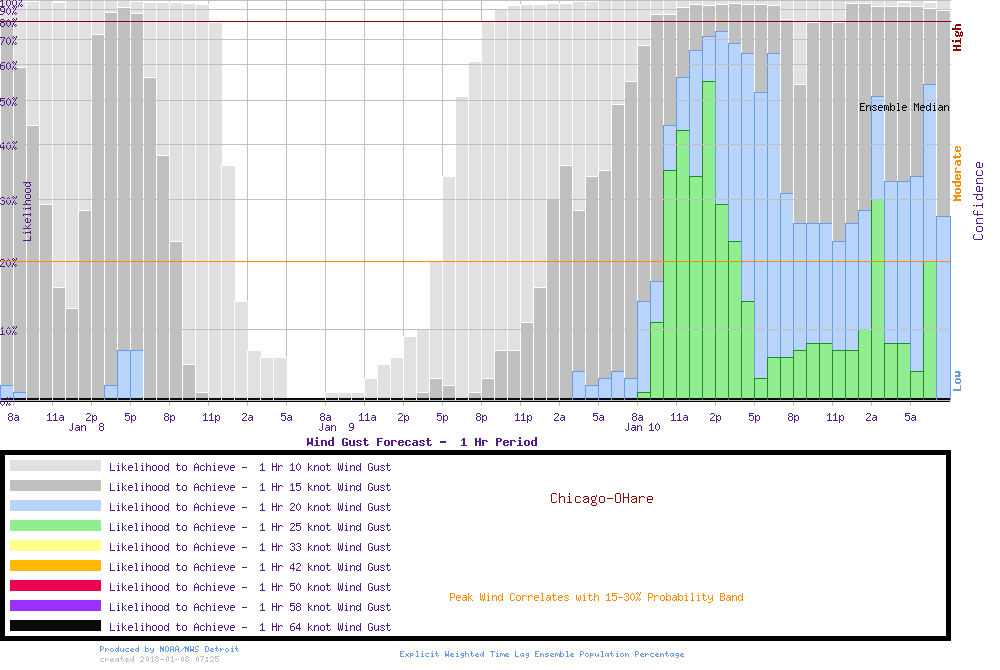
Task: Click the dark gray 15 knot legend swatch
Action: (55, 486)
